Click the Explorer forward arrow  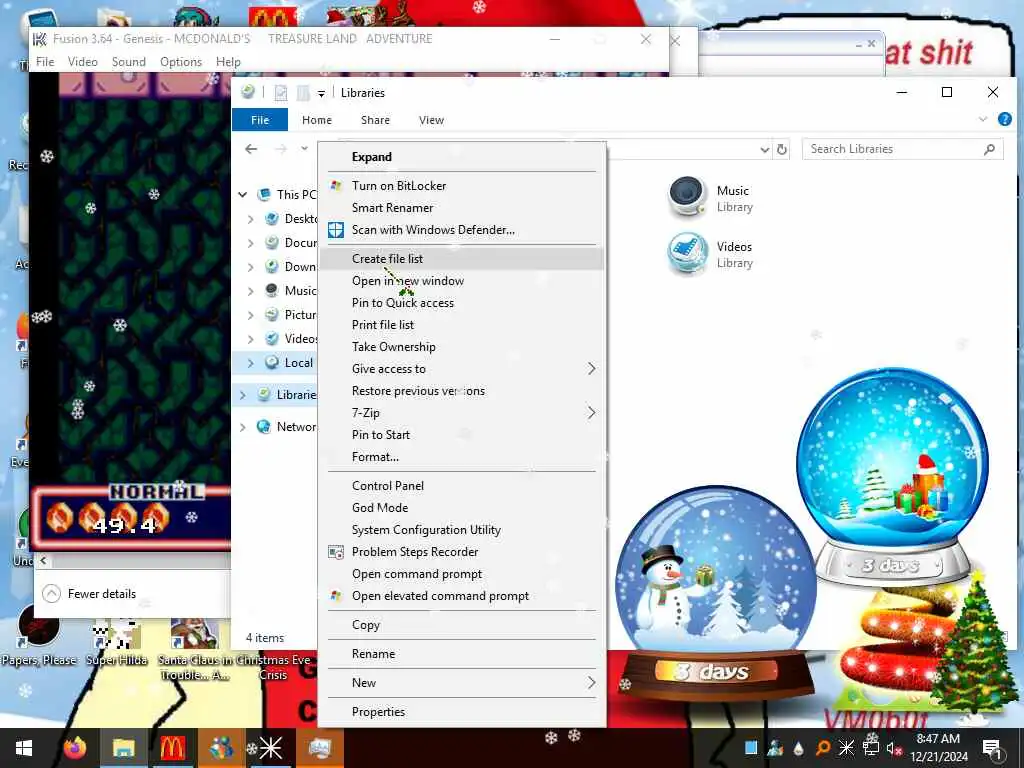point(281,149)
